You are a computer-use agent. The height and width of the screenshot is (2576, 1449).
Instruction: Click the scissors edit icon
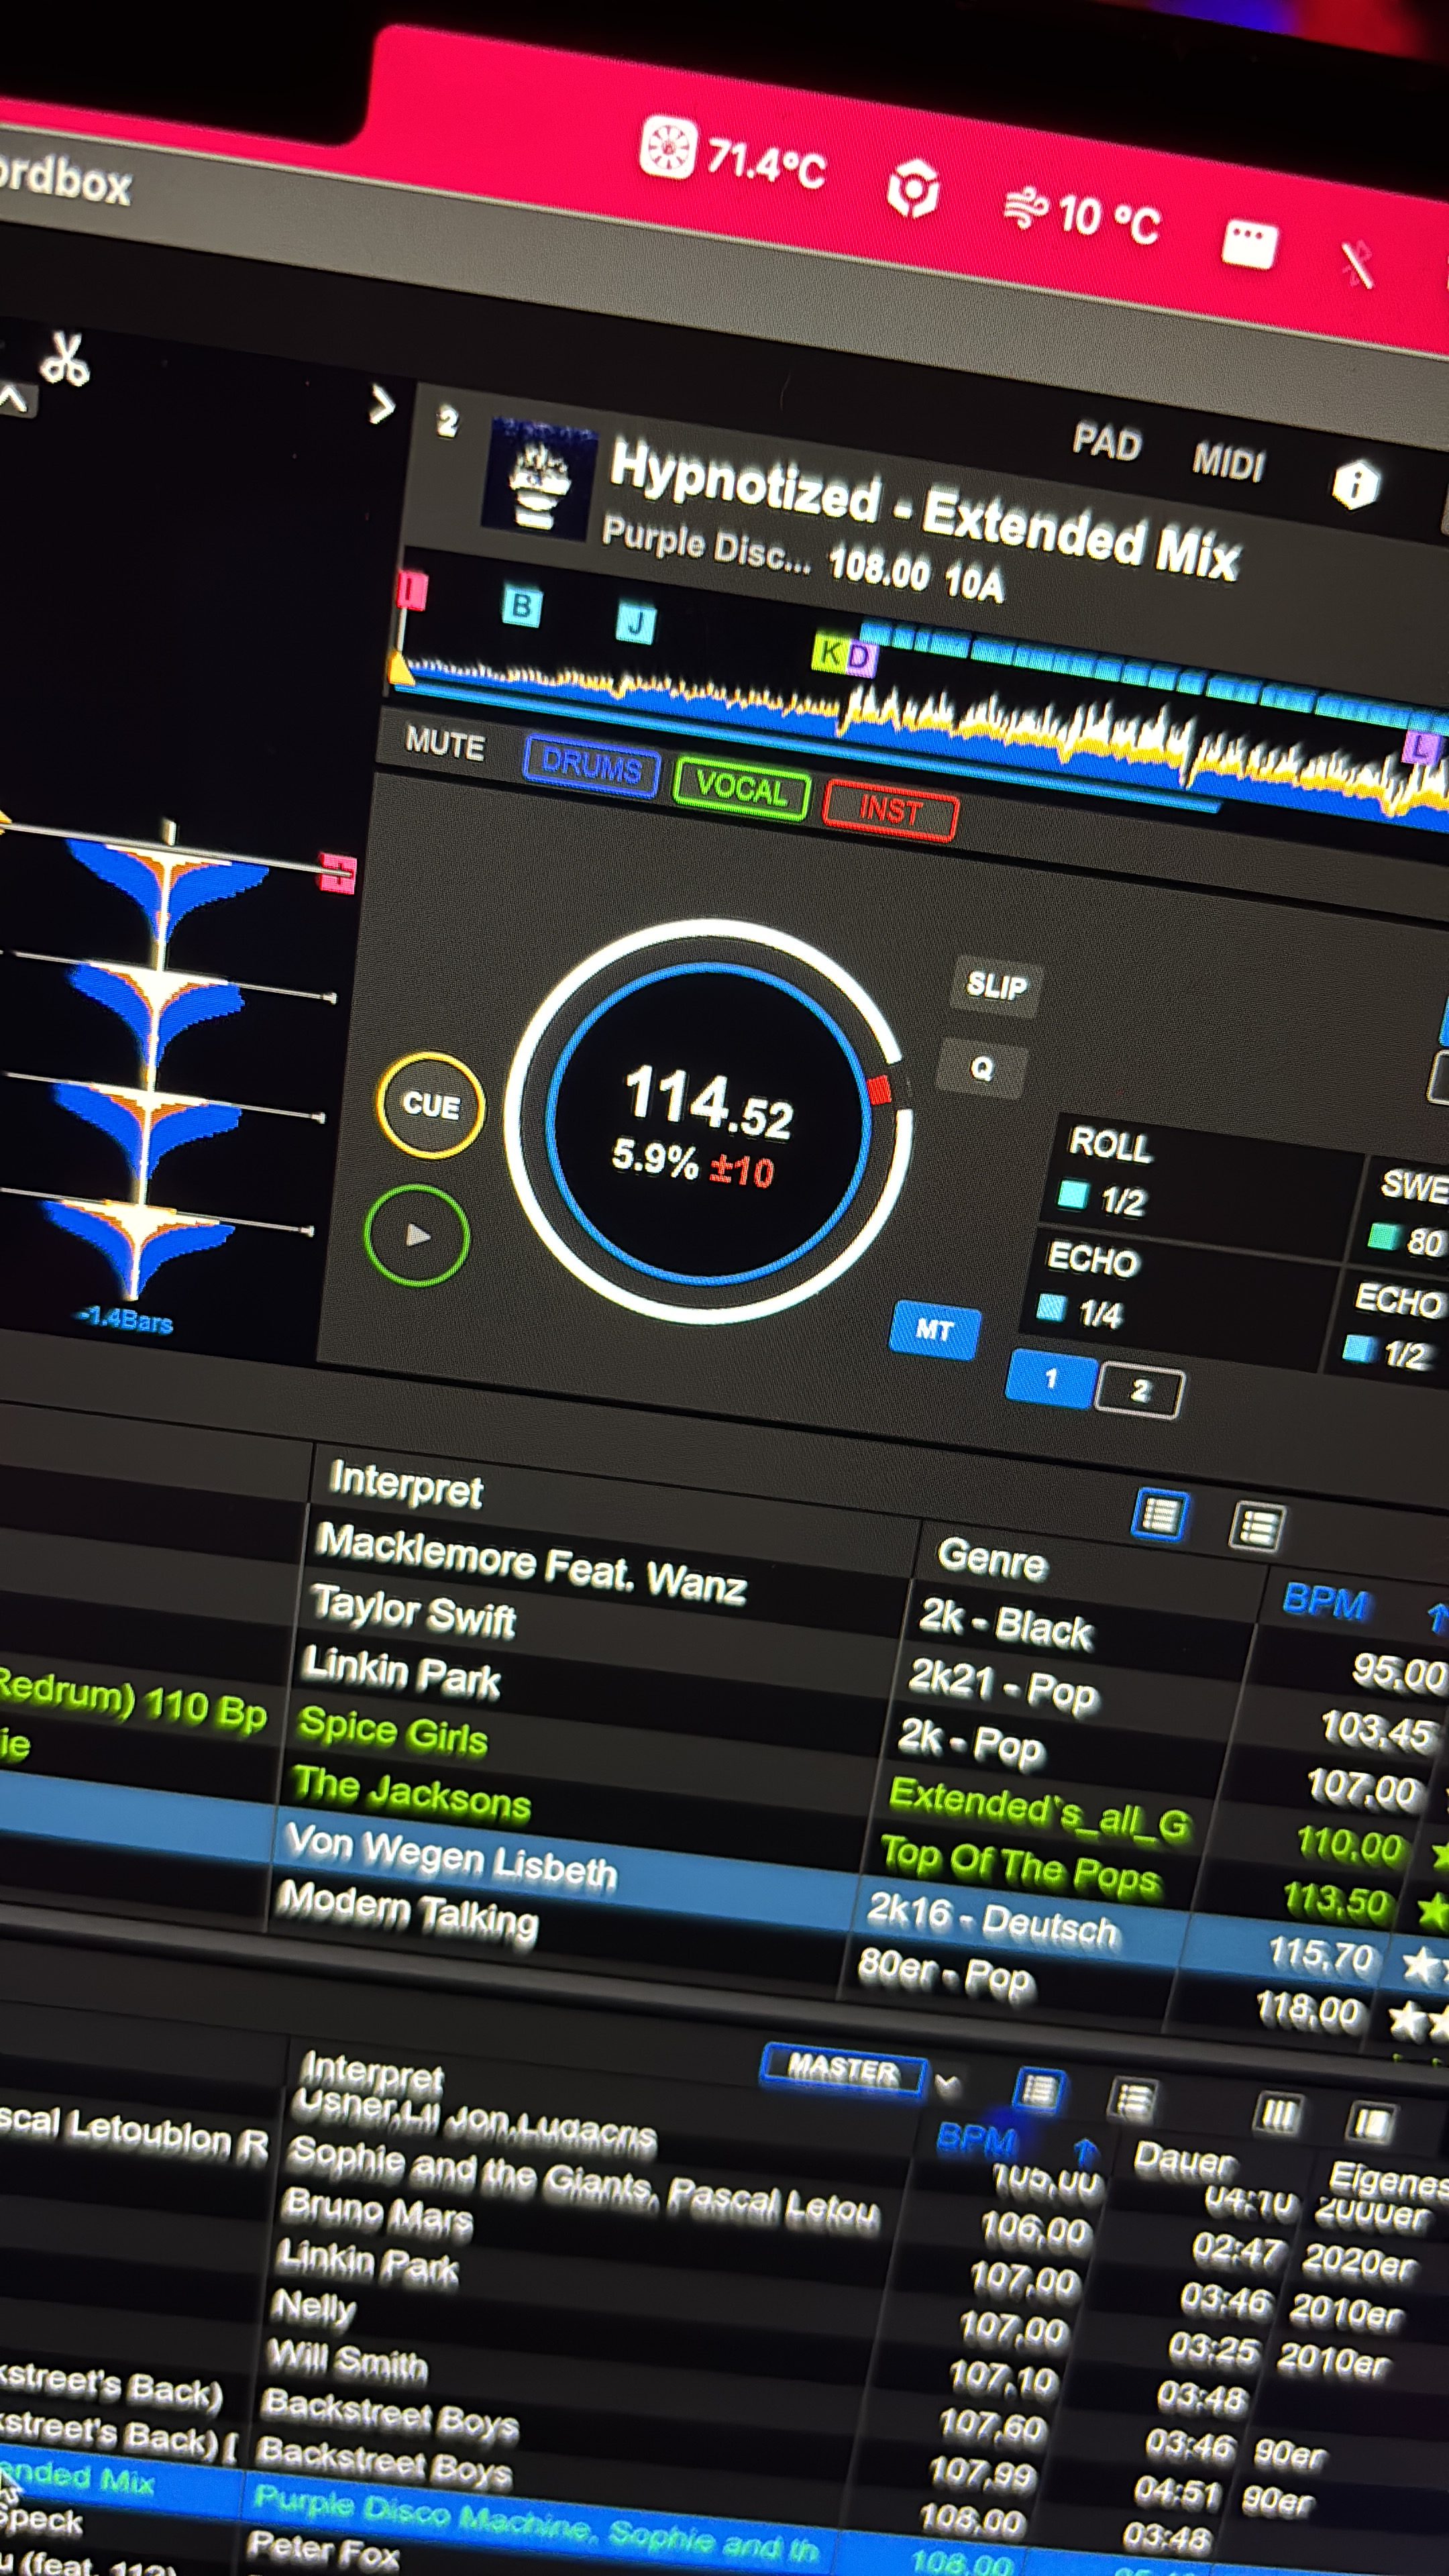click(66, 359)
